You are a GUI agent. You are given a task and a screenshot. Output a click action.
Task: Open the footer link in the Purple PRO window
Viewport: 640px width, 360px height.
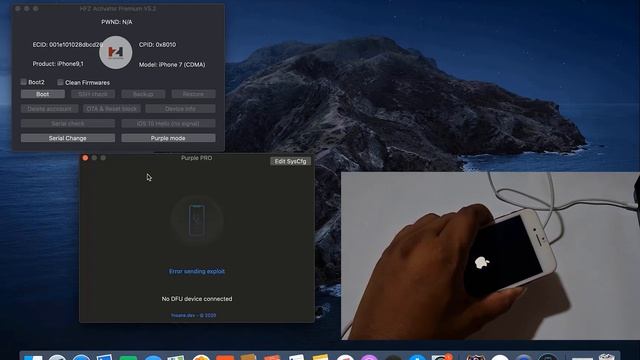[x=193, y=315]
